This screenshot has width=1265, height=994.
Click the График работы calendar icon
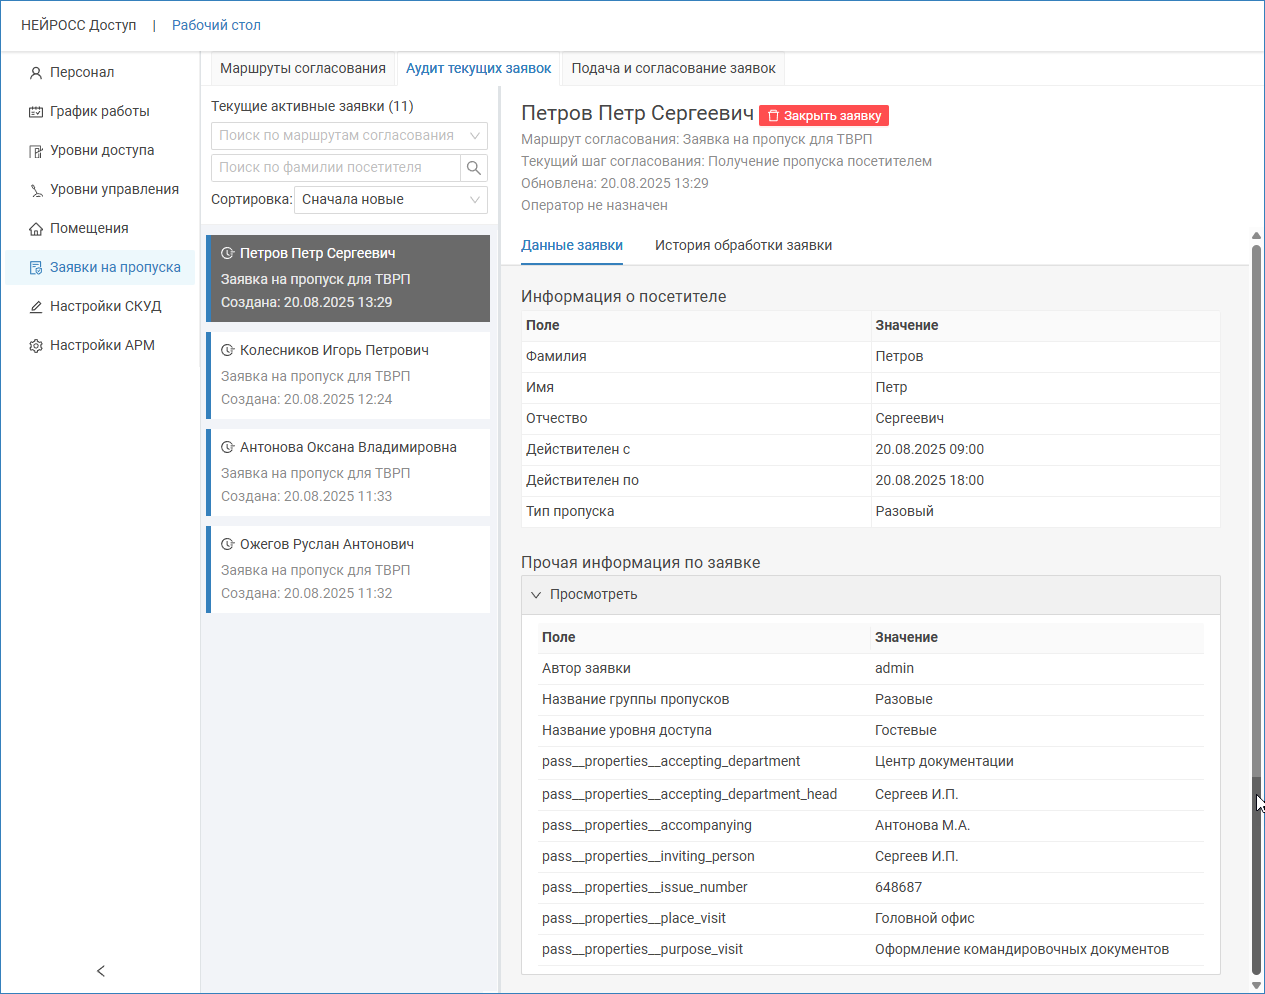pos(36,112)
